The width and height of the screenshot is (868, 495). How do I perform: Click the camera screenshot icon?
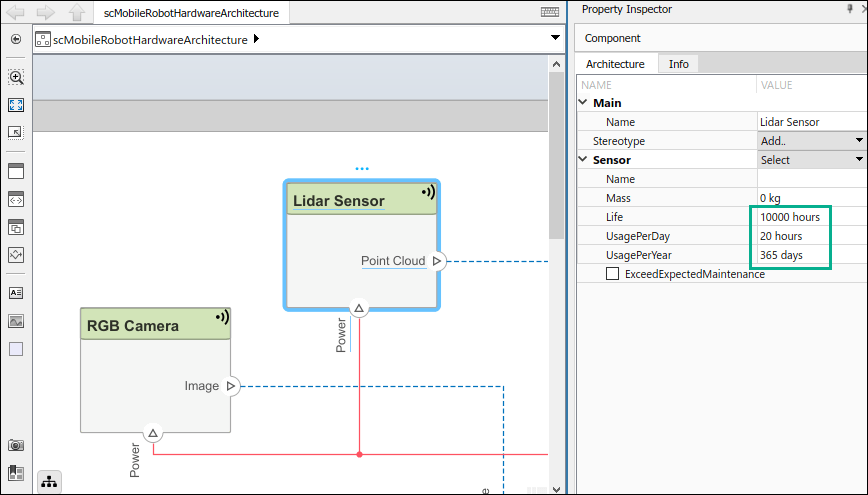tap(16, 445)
